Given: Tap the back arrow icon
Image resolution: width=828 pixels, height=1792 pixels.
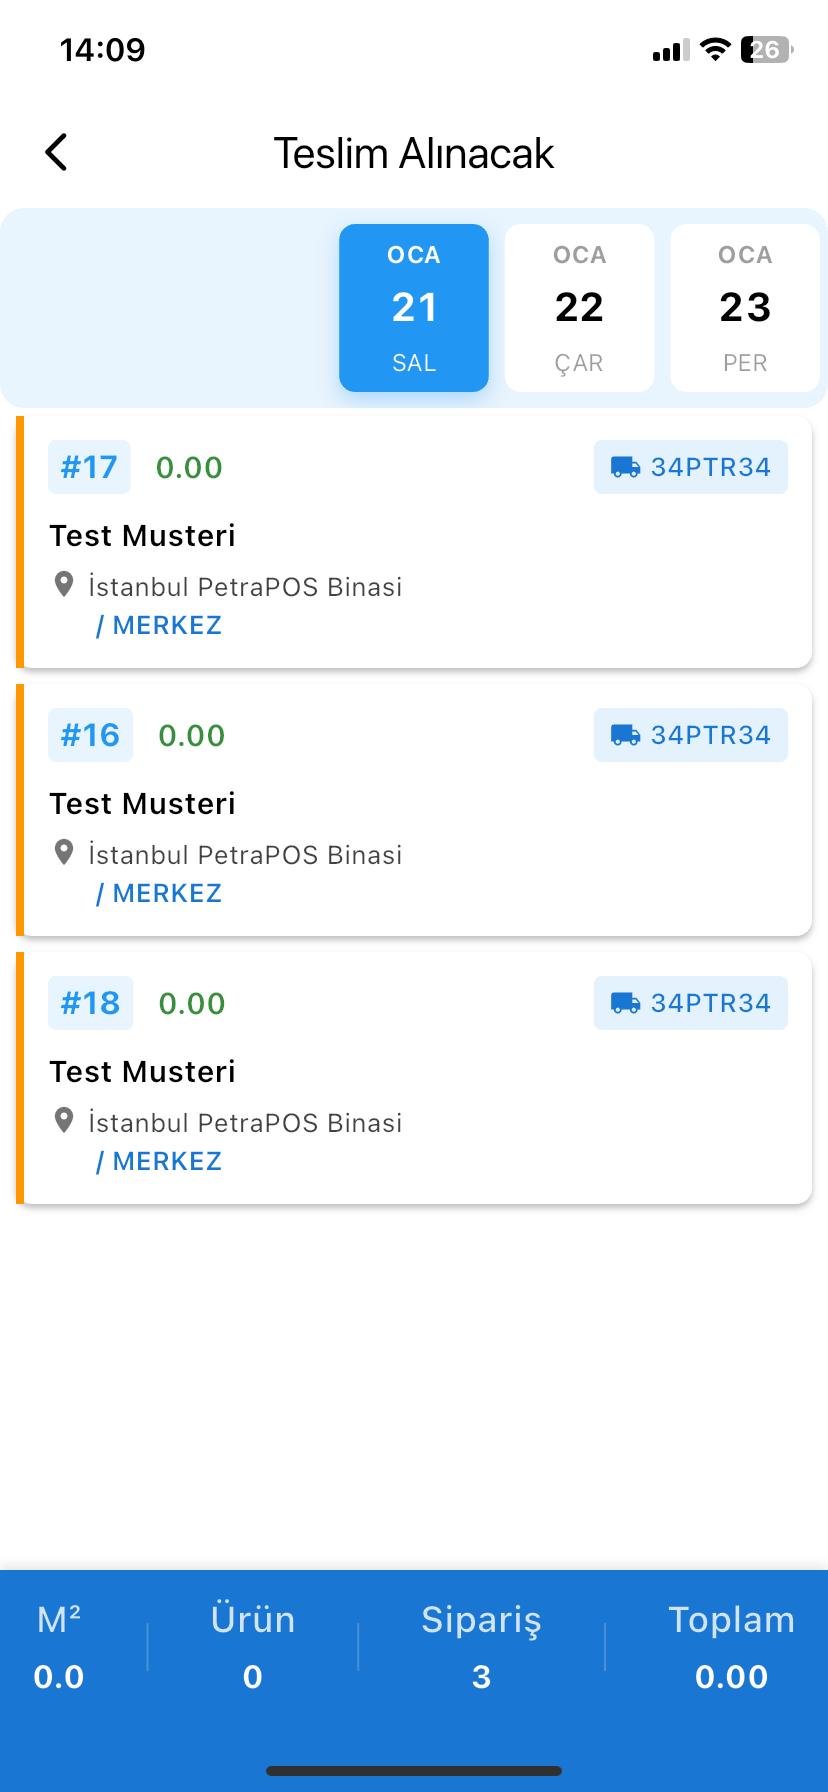Looking at the screenshot, I should 57,153.
